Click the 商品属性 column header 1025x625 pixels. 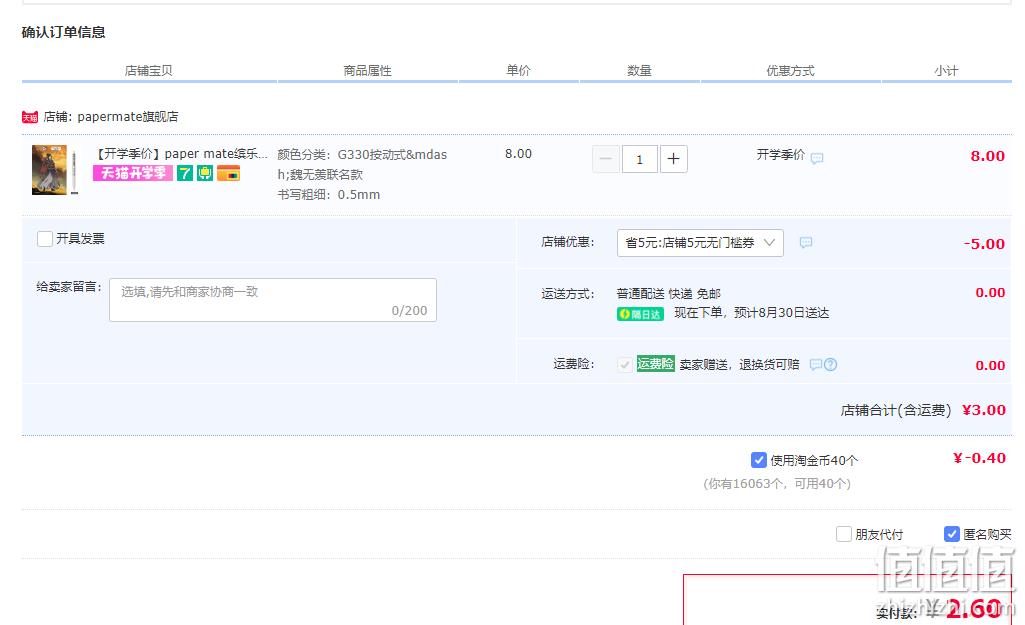pyautogui.click(x=367, y=71)
